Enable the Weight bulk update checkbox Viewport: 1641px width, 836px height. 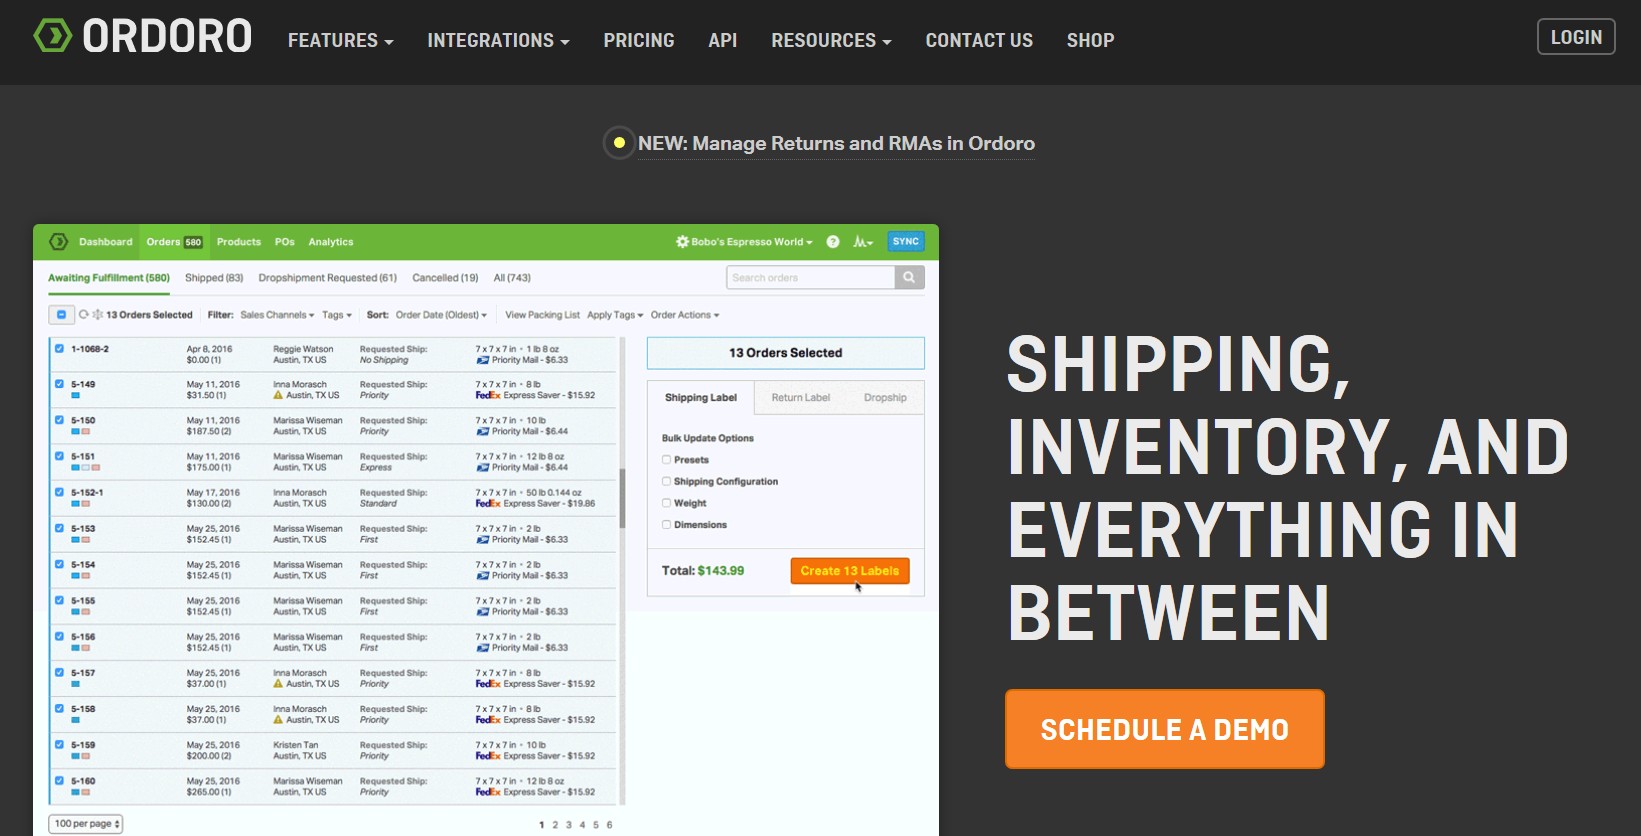pos(666,503)
